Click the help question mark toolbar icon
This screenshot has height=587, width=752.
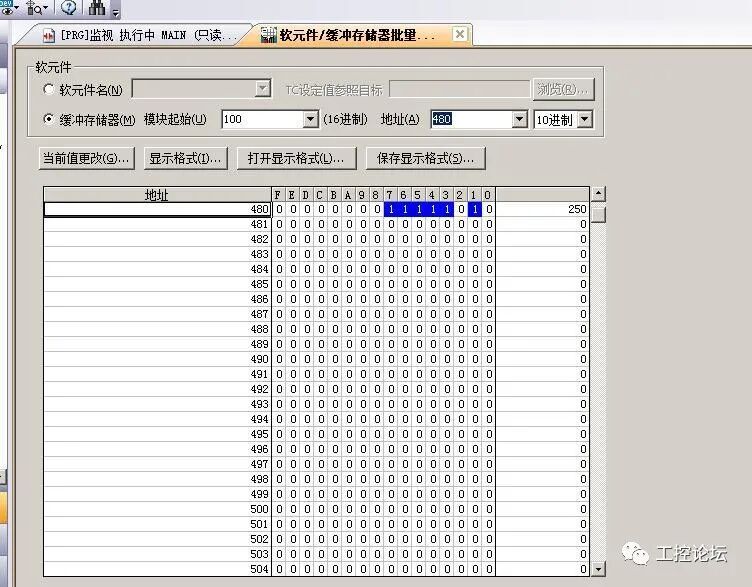coord(69,7)
